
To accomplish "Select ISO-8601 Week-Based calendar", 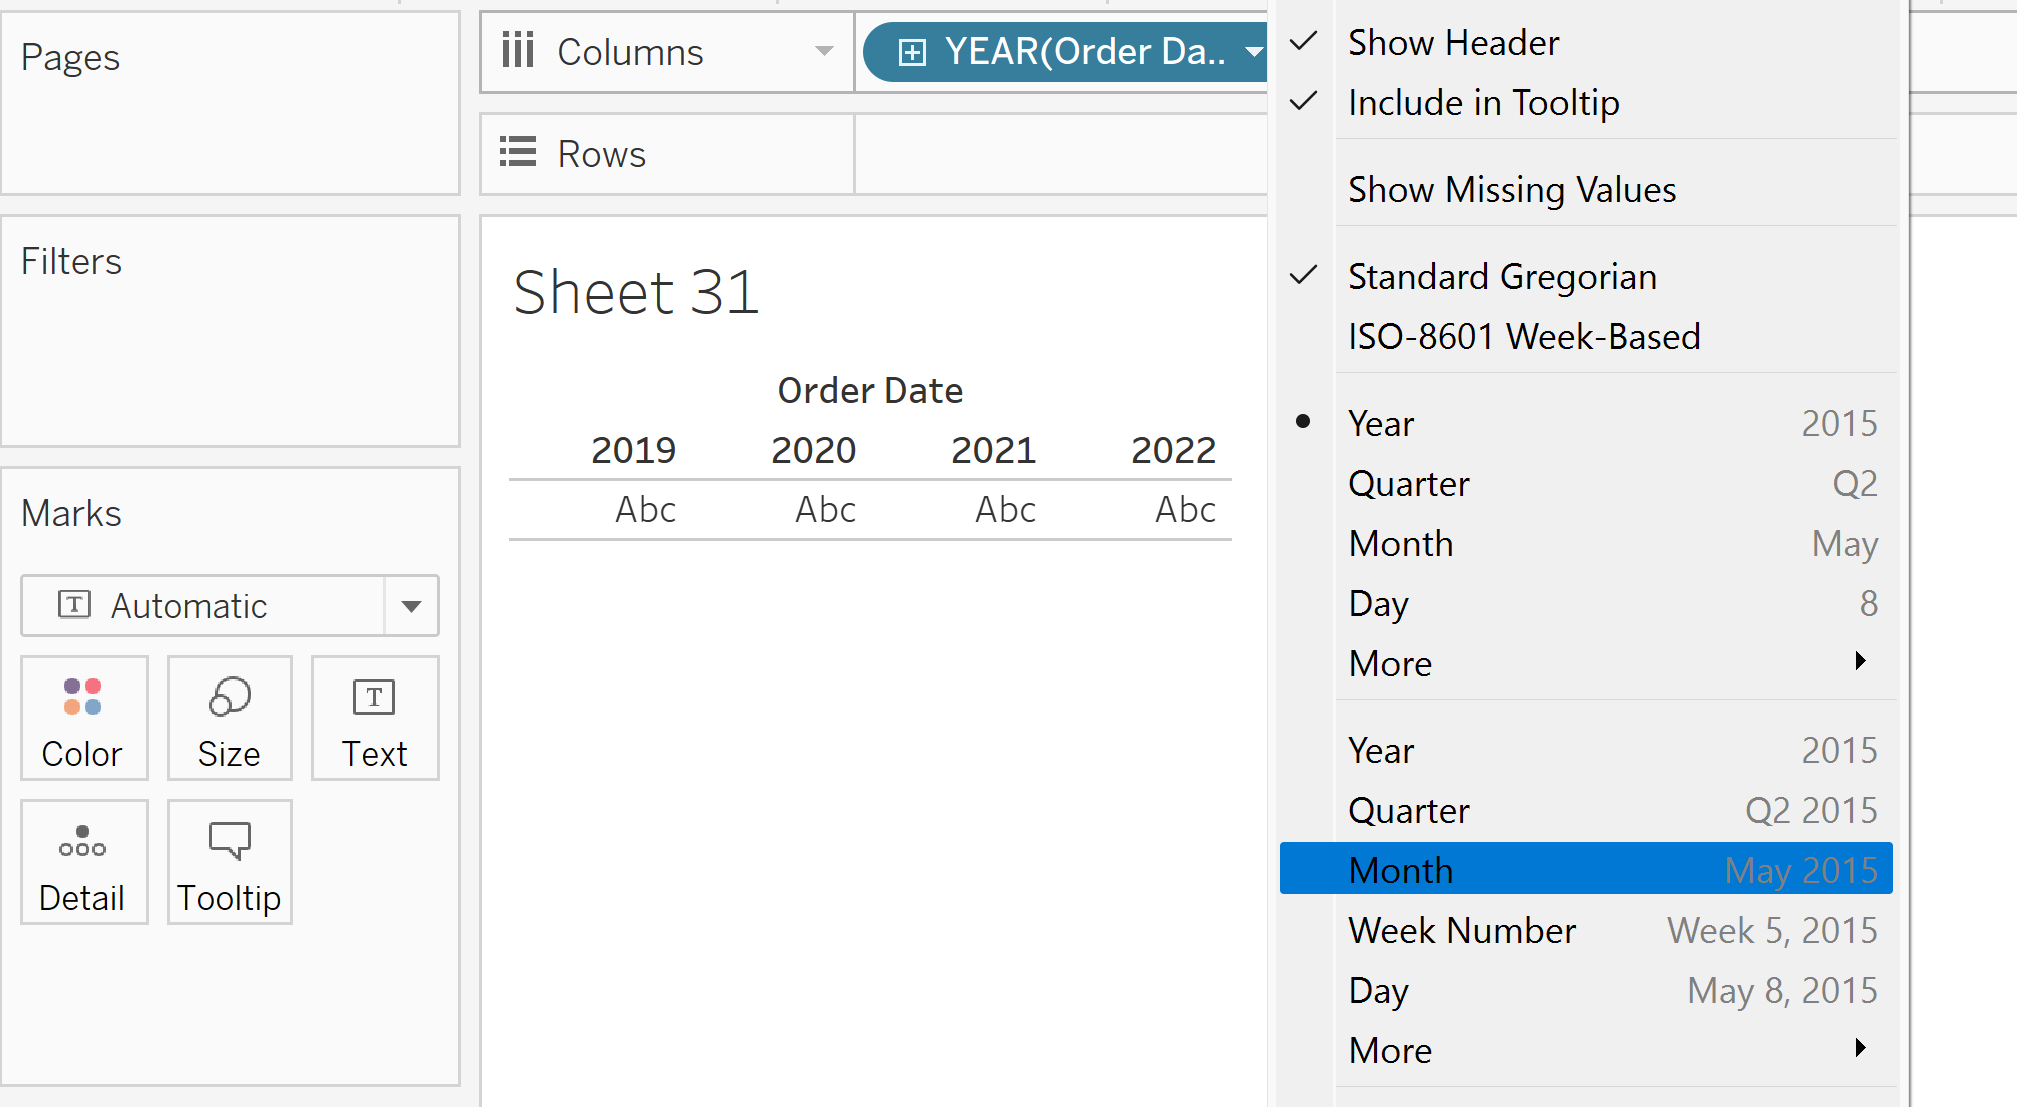I will pyautogui.click(x=1523, y=337).
